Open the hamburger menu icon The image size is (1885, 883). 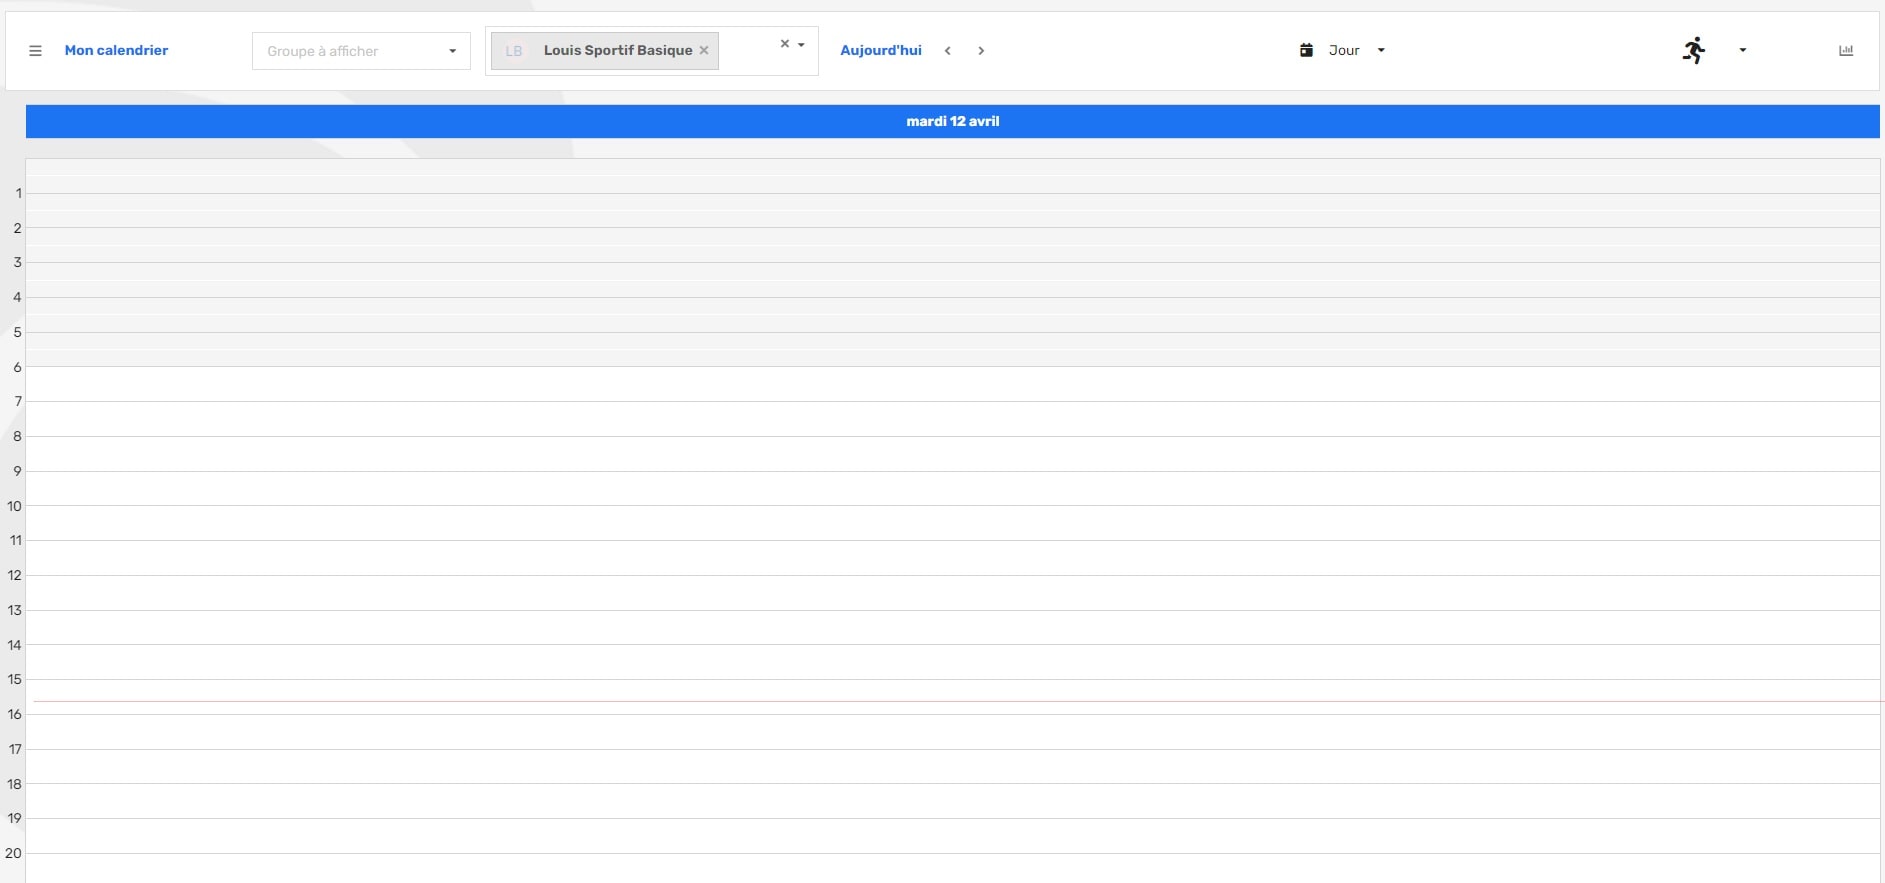click(35, 51)
